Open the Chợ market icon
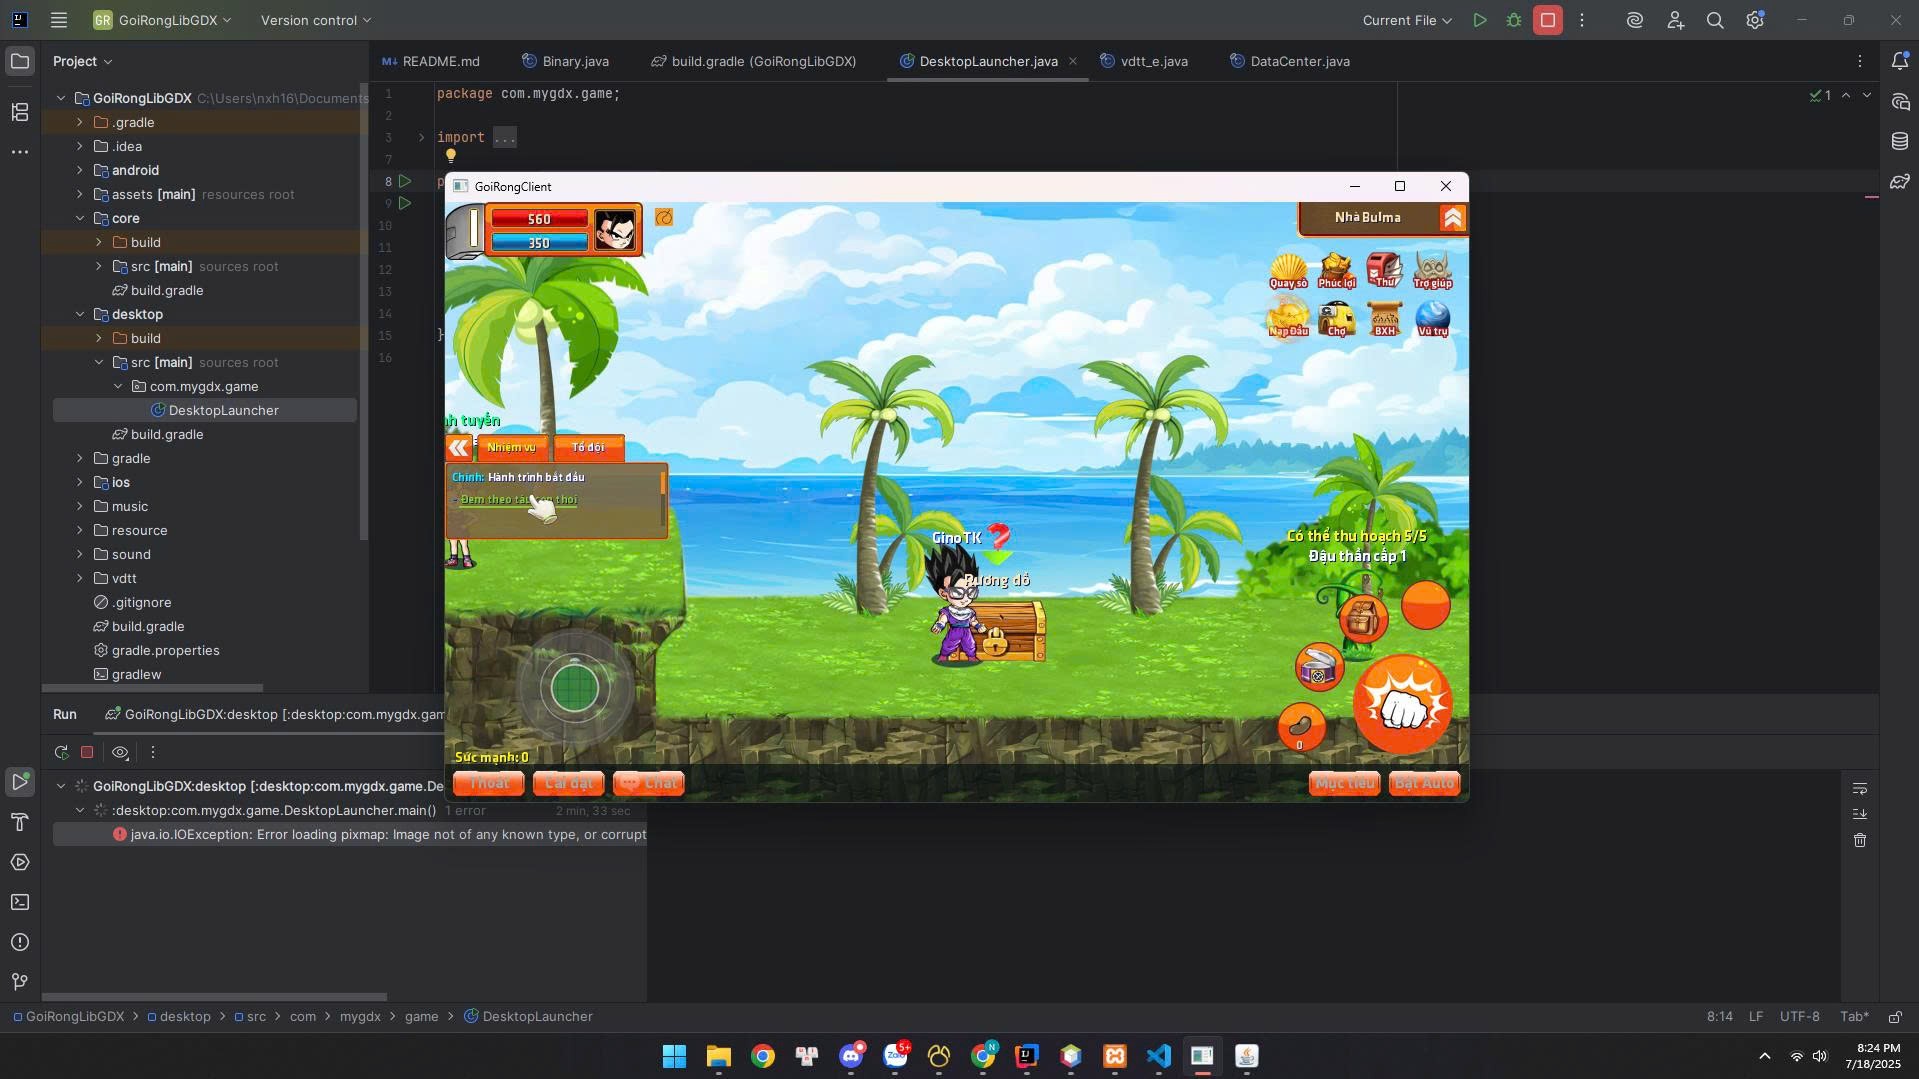This screenshot has width=1919, height=1079. pyautogui.click(x=1336, y=319)
